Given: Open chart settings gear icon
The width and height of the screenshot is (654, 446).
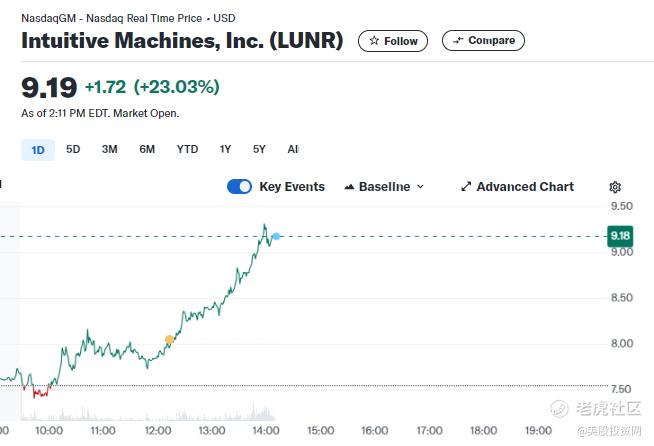Looking at the screenshot, I should (615, 187).
